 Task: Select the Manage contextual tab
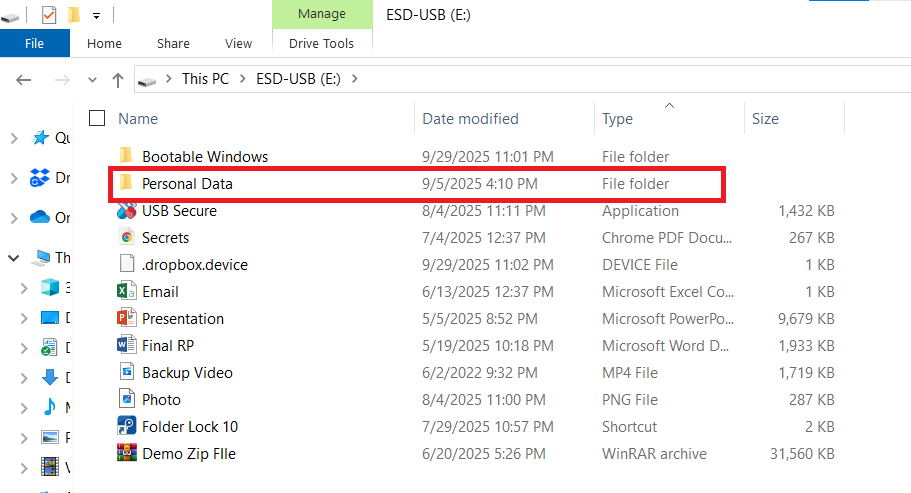[x=322, y=14]
